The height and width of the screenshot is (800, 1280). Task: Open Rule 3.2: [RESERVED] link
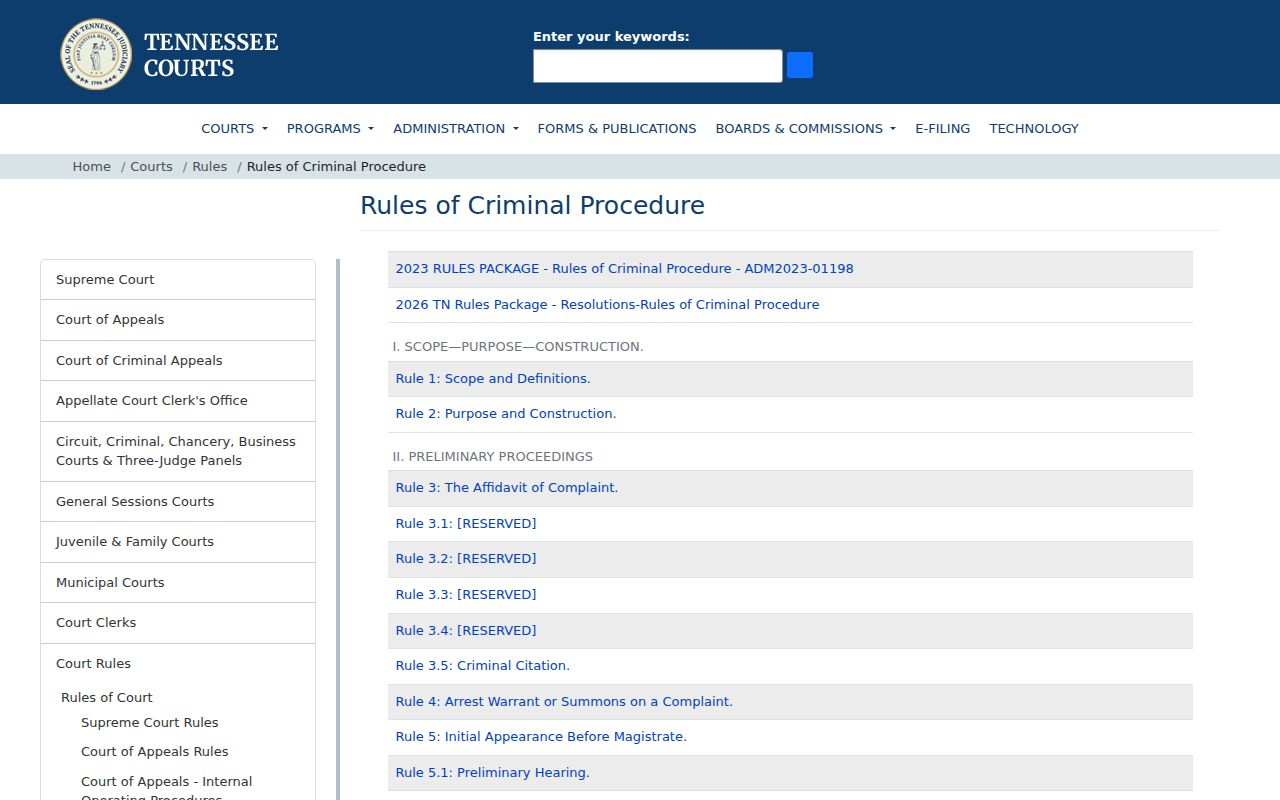[466, 559]
